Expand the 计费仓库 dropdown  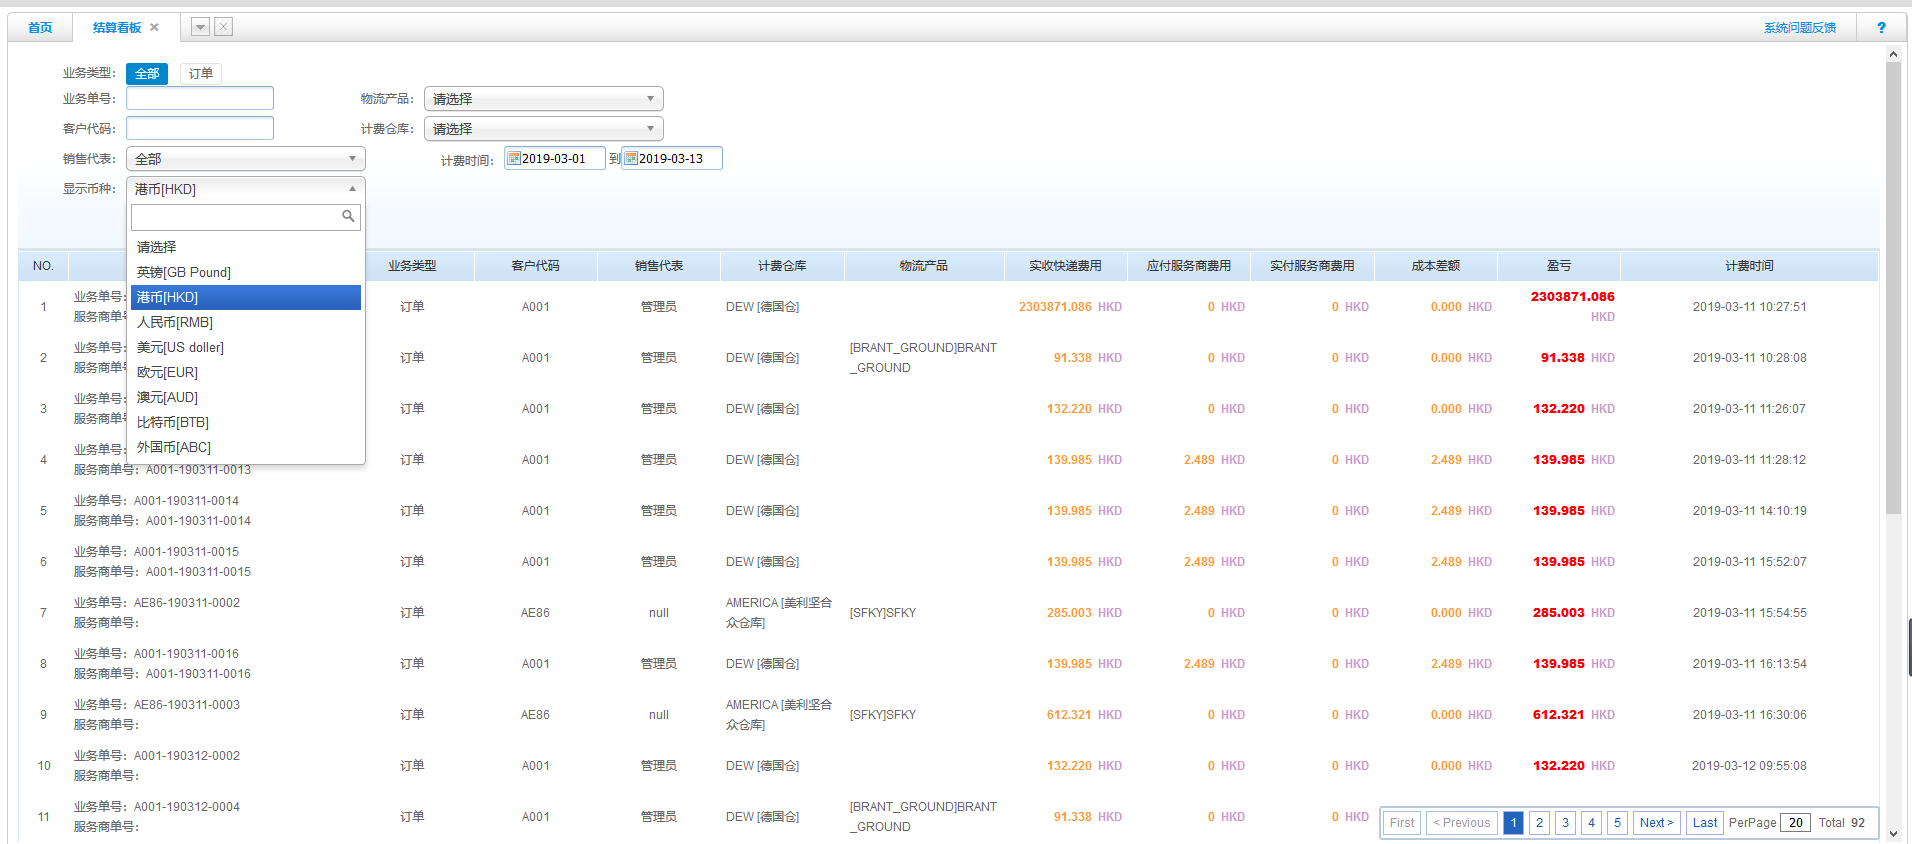pos(543,129)
